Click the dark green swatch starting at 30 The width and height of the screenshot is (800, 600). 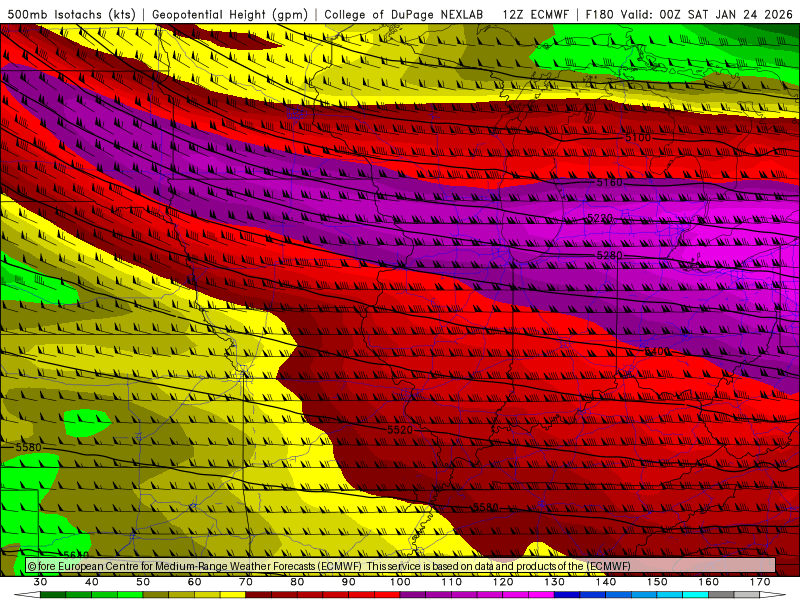coord(53,595)
